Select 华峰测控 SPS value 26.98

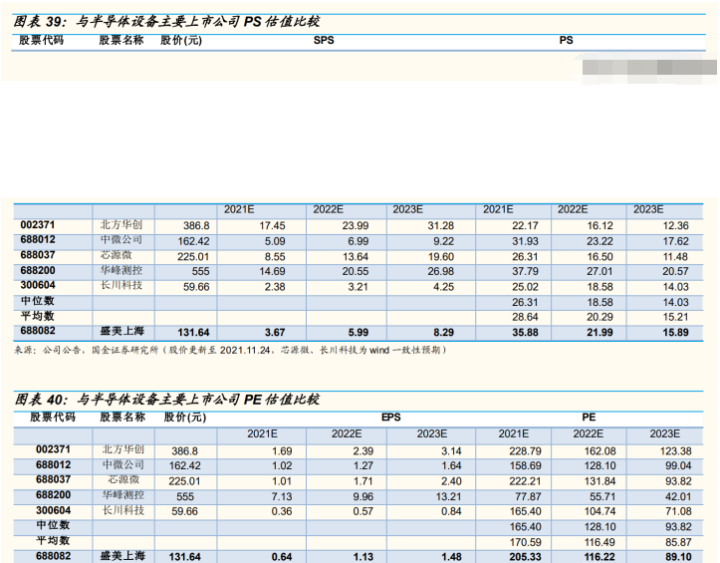pyautogui.click(x=441, y=271)
